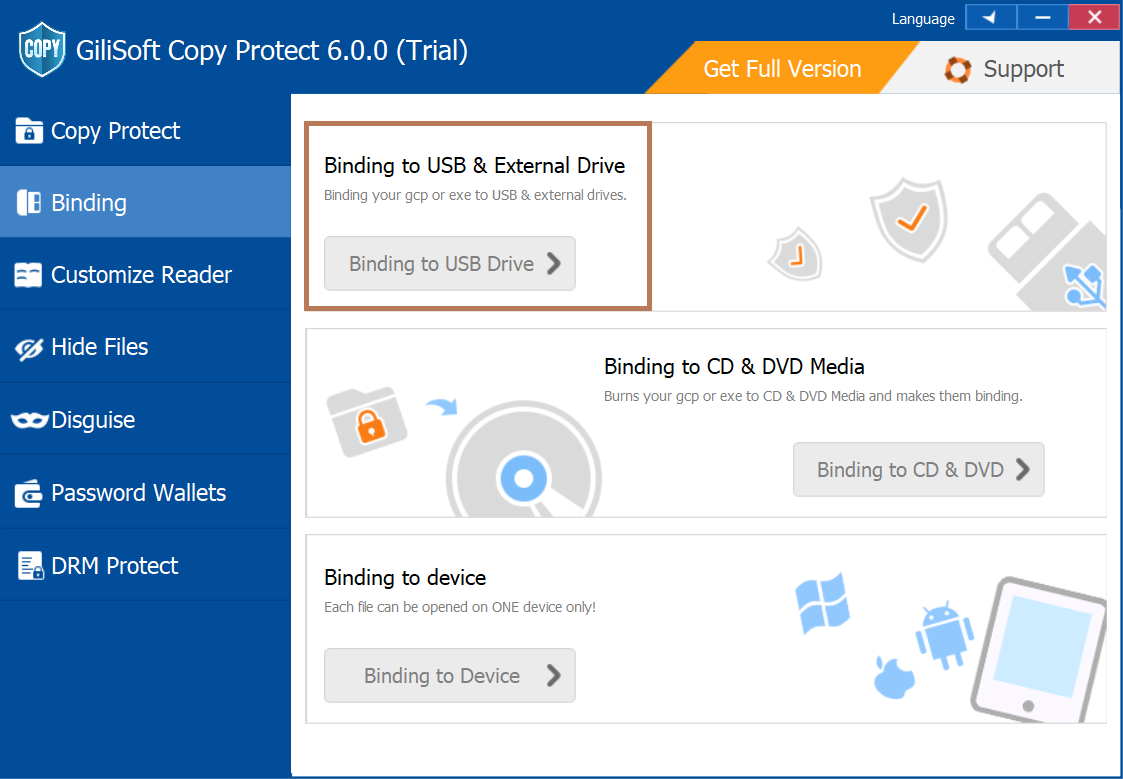Viewport: 1123px width, 779px height.
Task: Click the Copy Protect folder-lock icon
Action: (29, 130)
